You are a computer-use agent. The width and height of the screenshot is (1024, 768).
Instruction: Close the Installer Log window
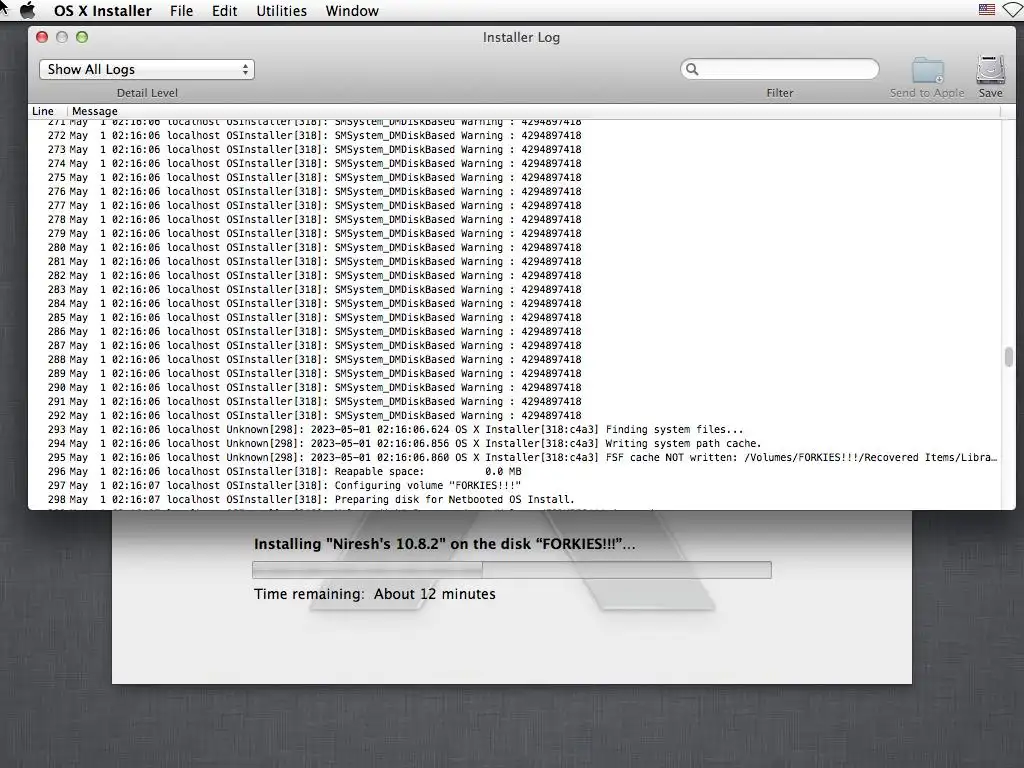(42, 37)
